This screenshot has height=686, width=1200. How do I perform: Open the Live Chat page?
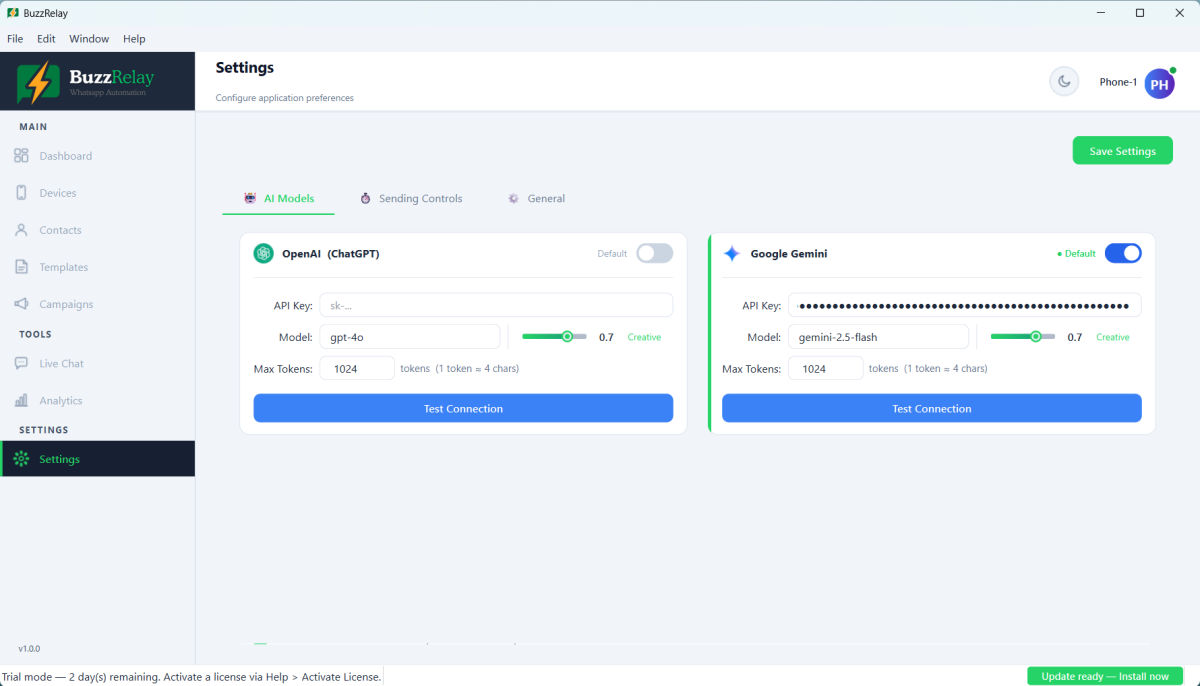[98, 363]
